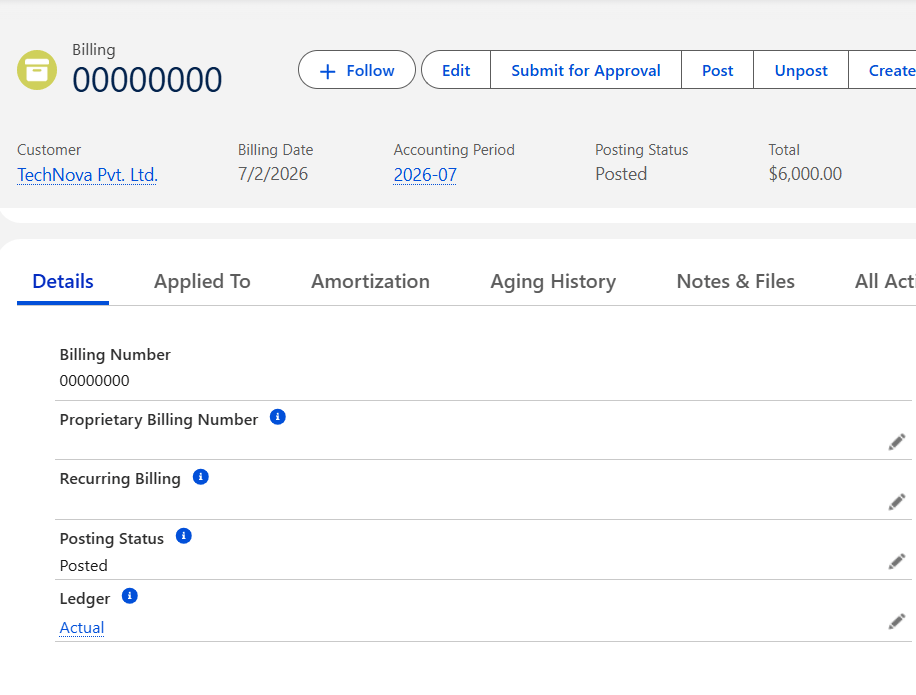Open info tooltip for Proprietary Billing Number
This screenshot has height=695, width=916.
pyautogui.click(x=277, y=417)
